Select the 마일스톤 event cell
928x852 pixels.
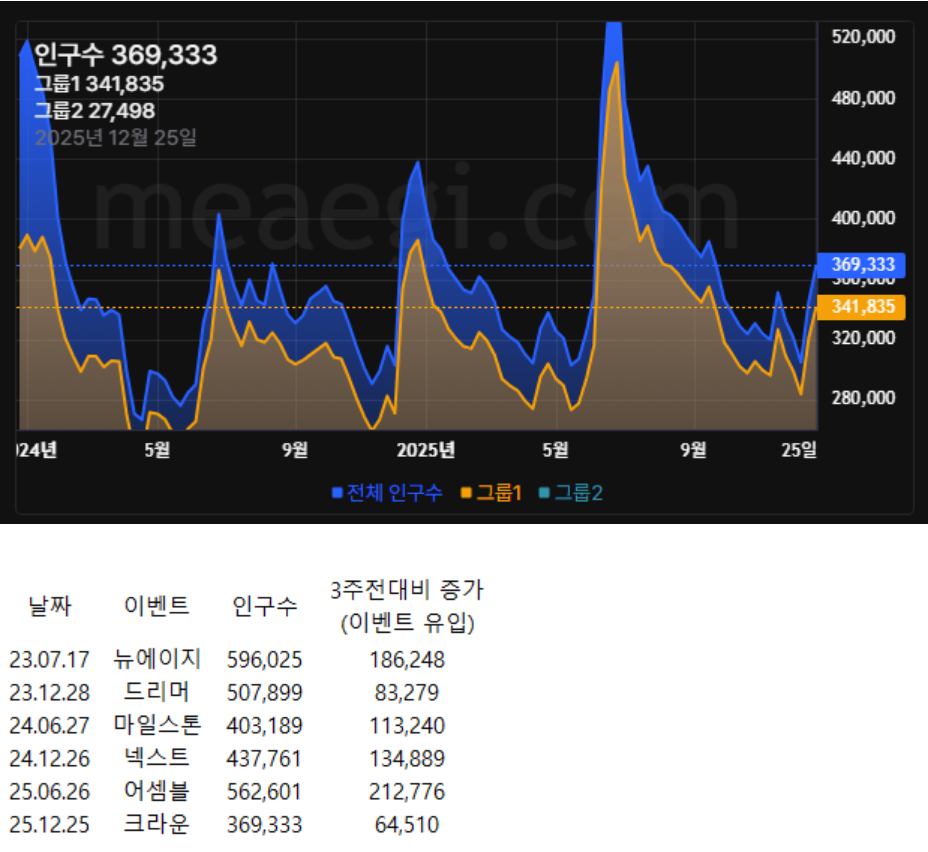pos(157,725)
